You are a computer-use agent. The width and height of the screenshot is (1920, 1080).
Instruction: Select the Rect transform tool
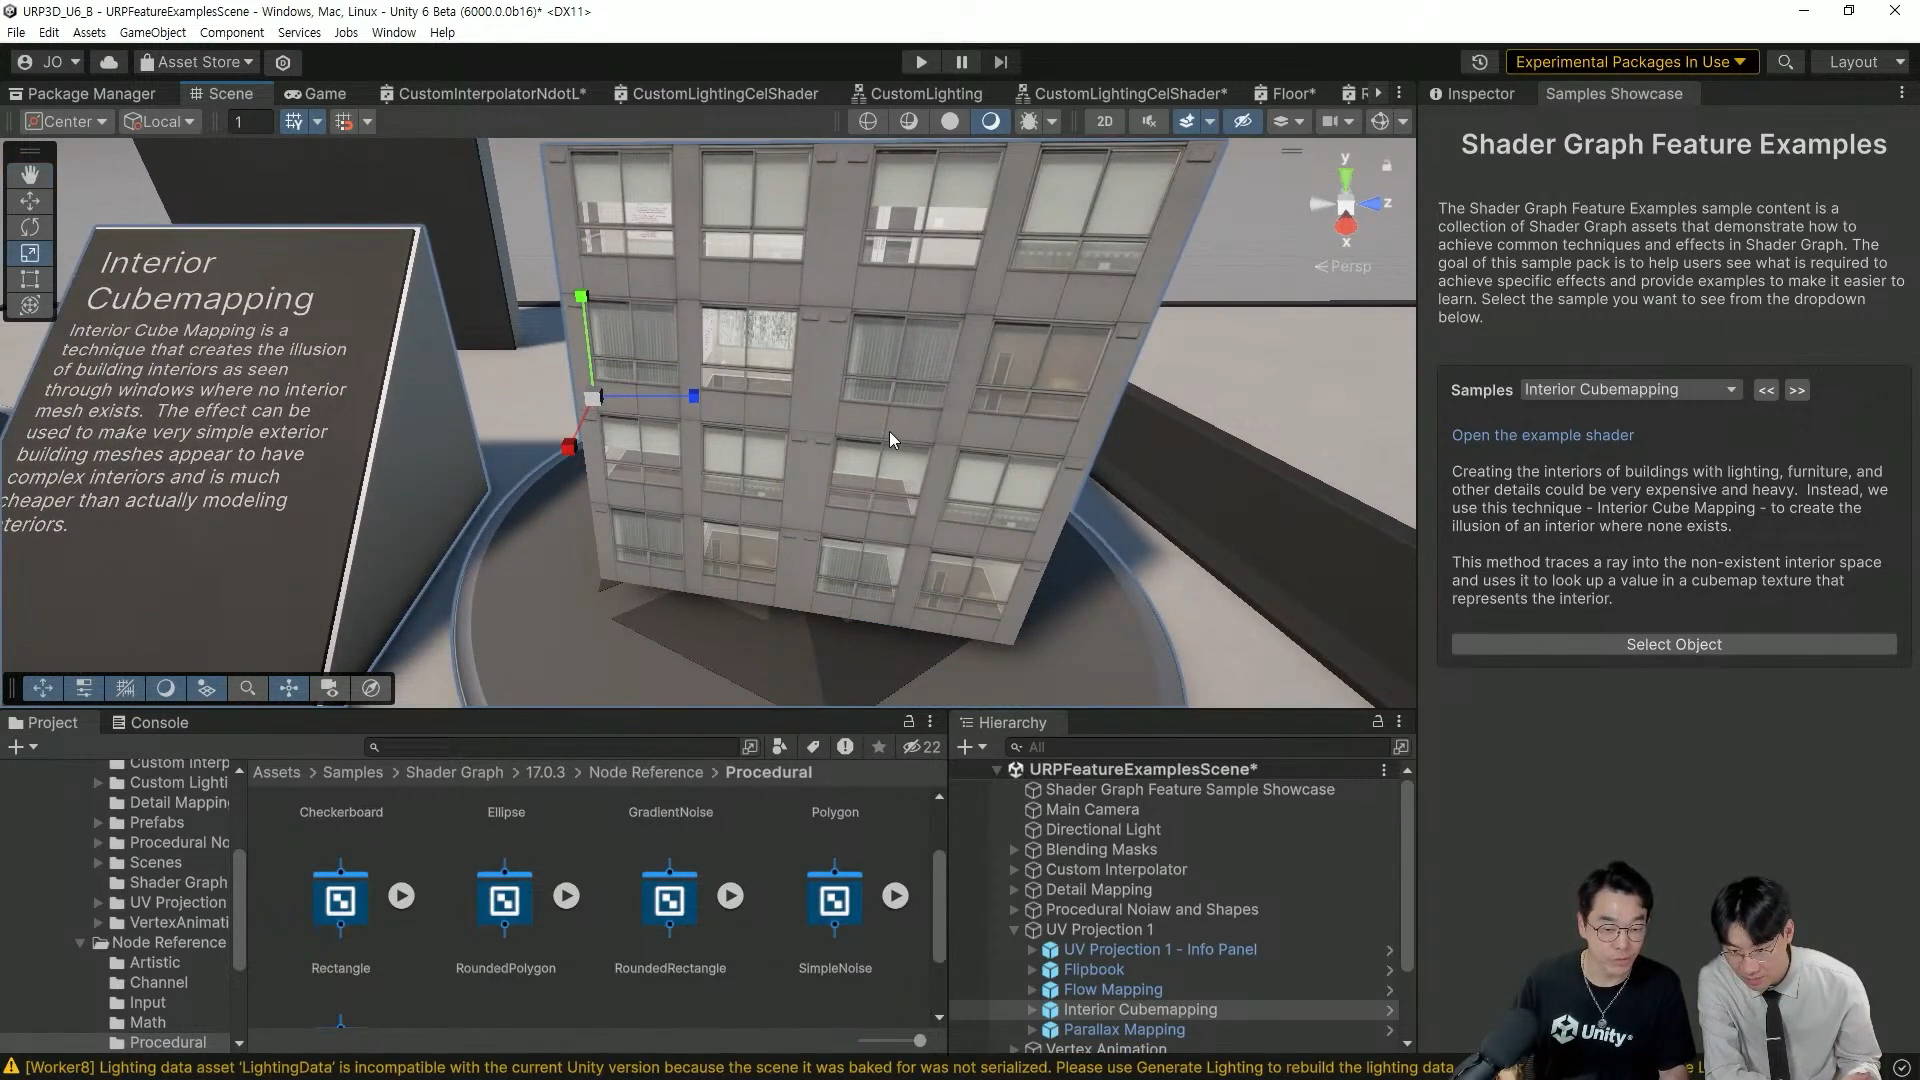tap(29, 279)
